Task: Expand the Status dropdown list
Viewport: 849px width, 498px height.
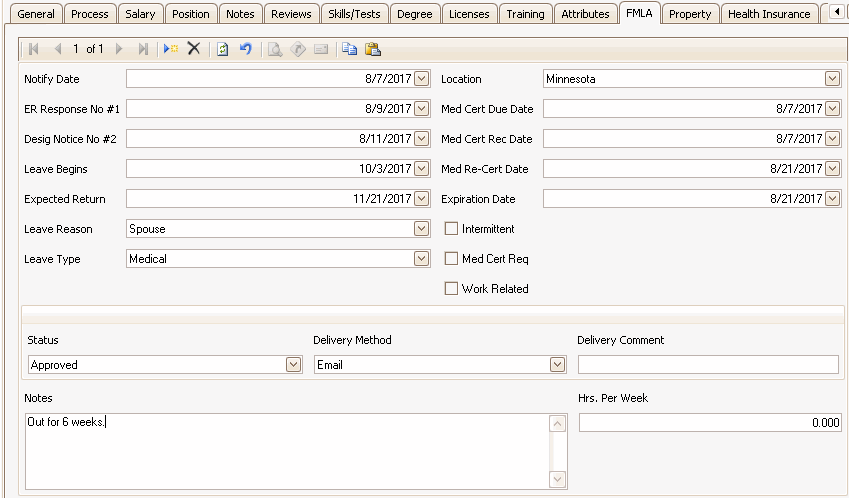Action: [x=293, y=365]
